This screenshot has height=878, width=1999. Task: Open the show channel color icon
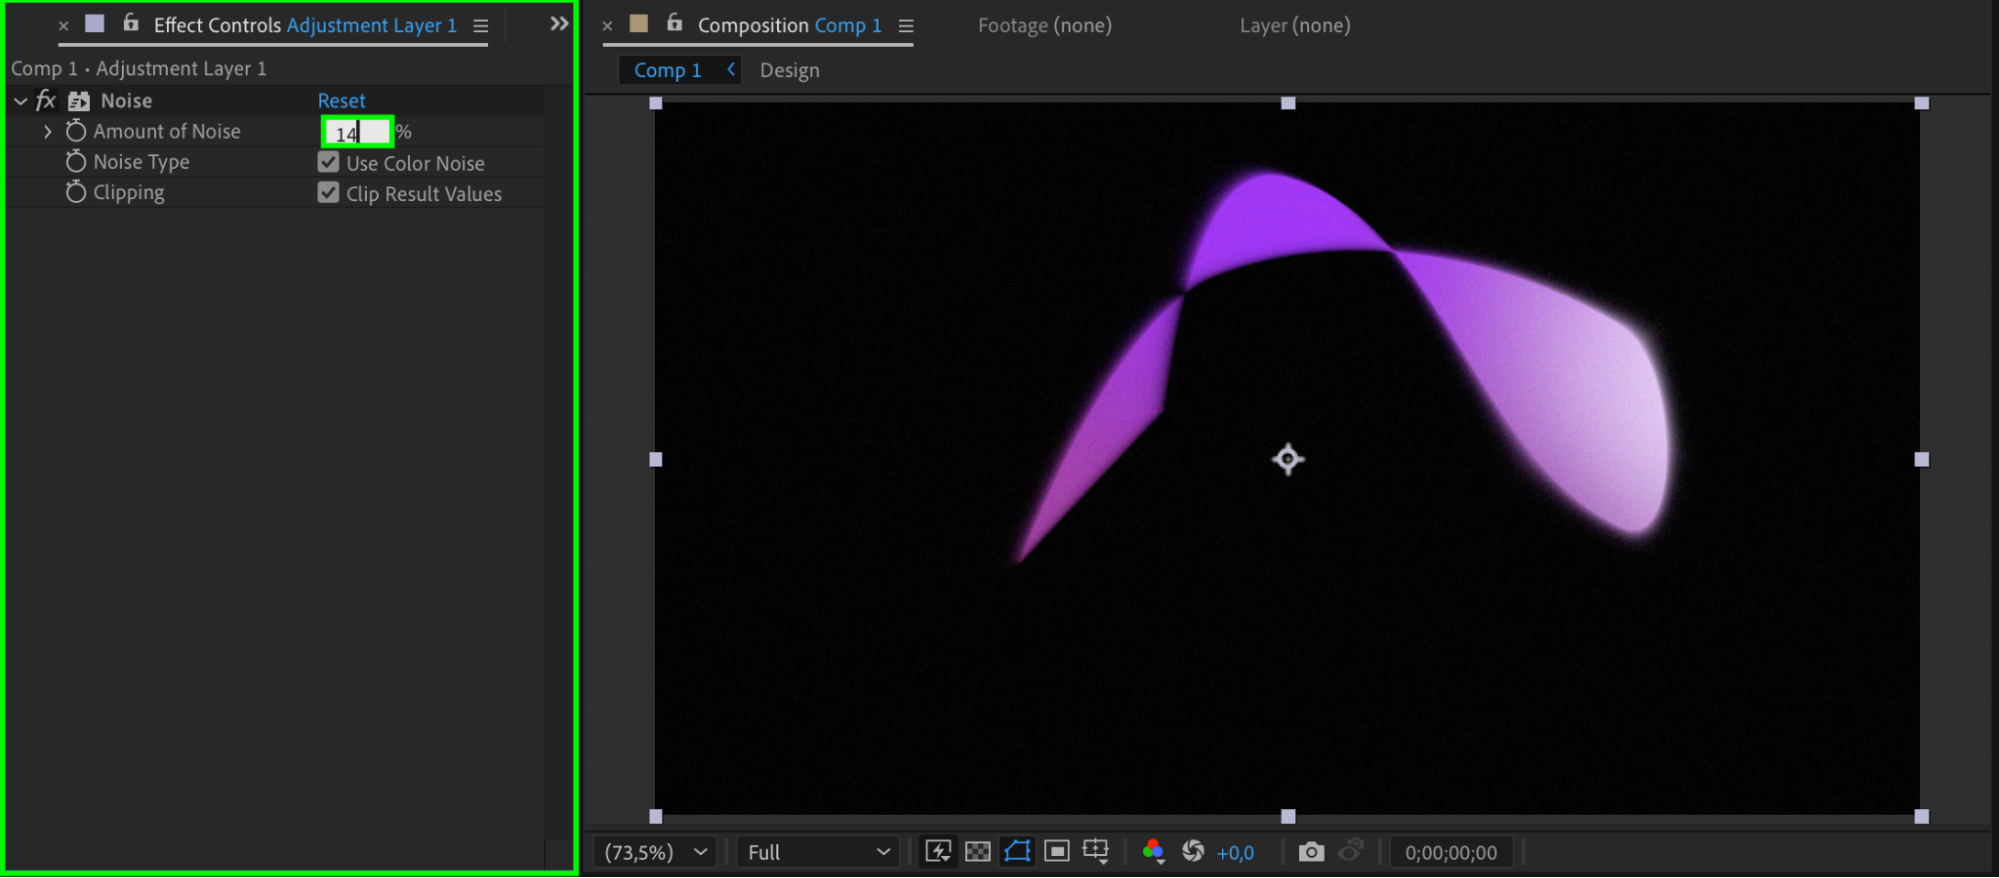(1153, 851)
